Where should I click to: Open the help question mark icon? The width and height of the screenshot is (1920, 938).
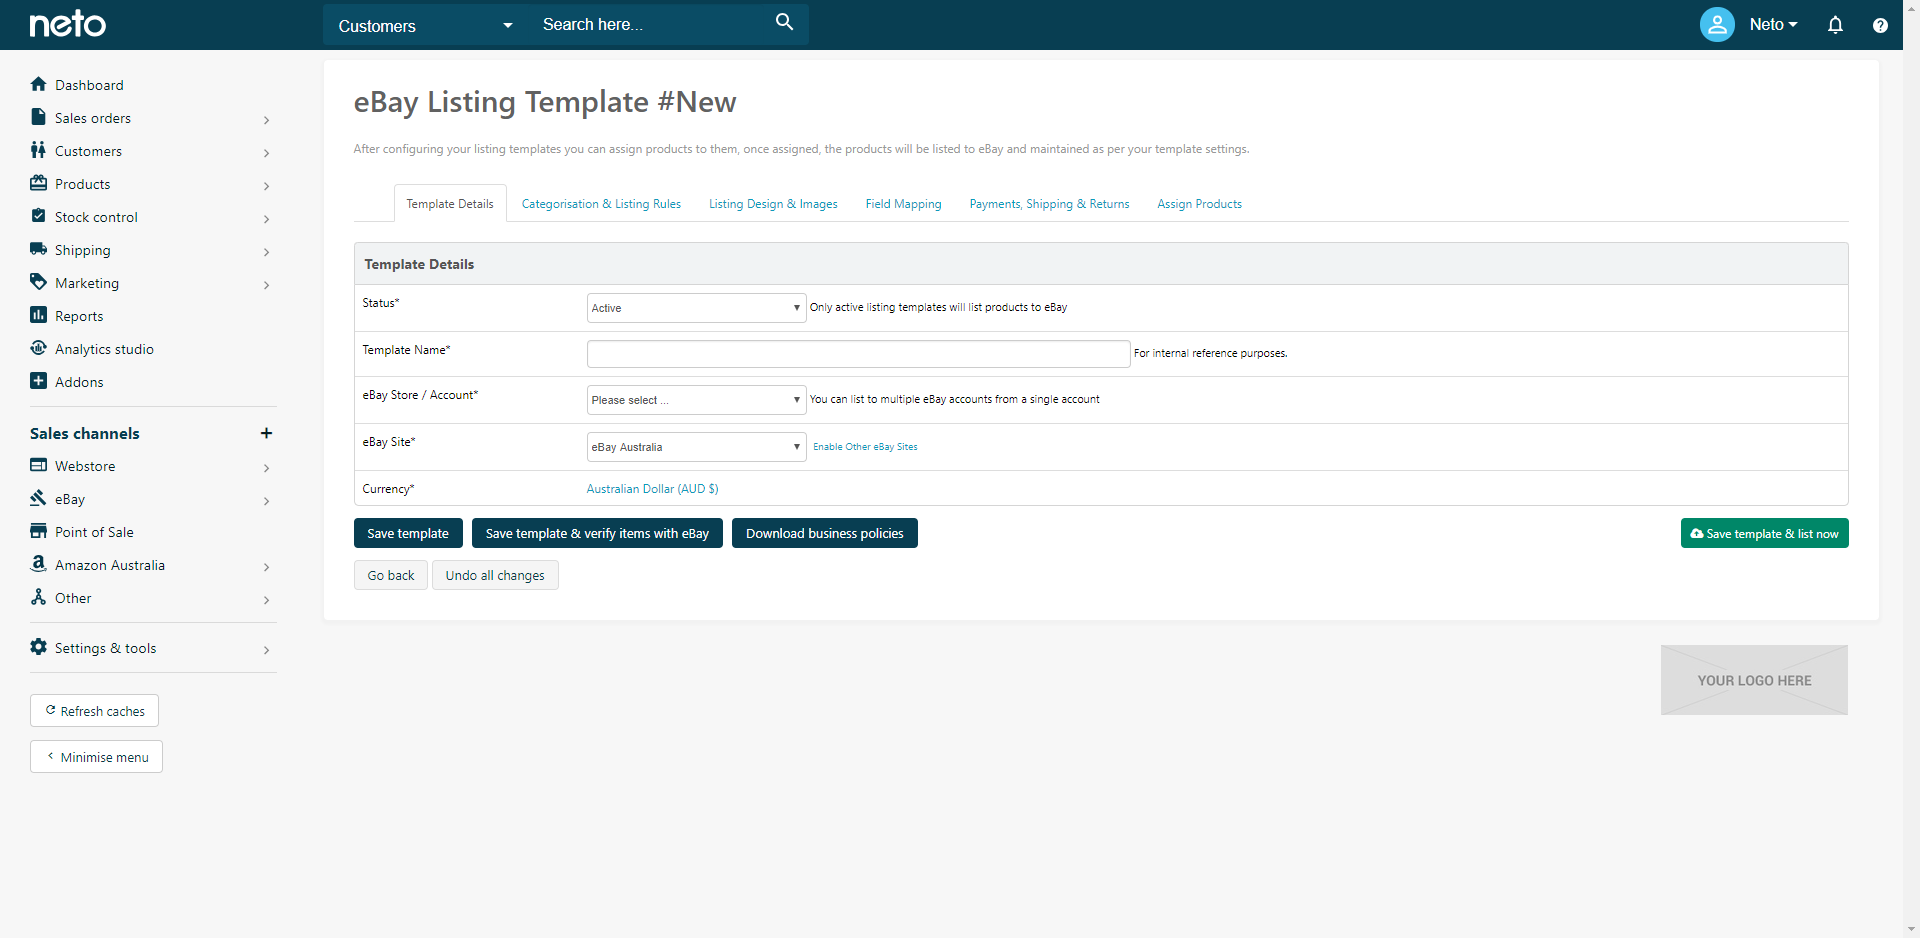pyautogui.click(x=1880, y=26)
